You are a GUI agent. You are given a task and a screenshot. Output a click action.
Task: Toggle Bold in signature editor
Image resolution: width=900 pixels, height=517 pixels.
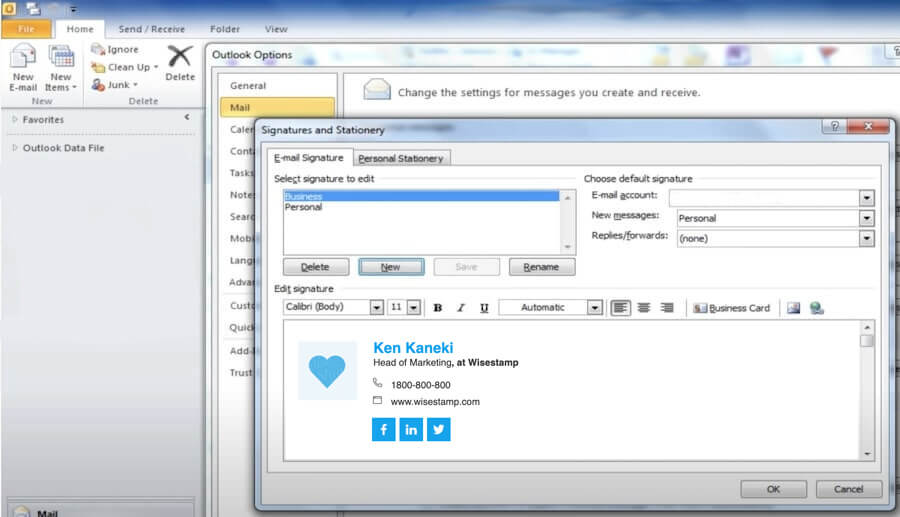point(437,308)
